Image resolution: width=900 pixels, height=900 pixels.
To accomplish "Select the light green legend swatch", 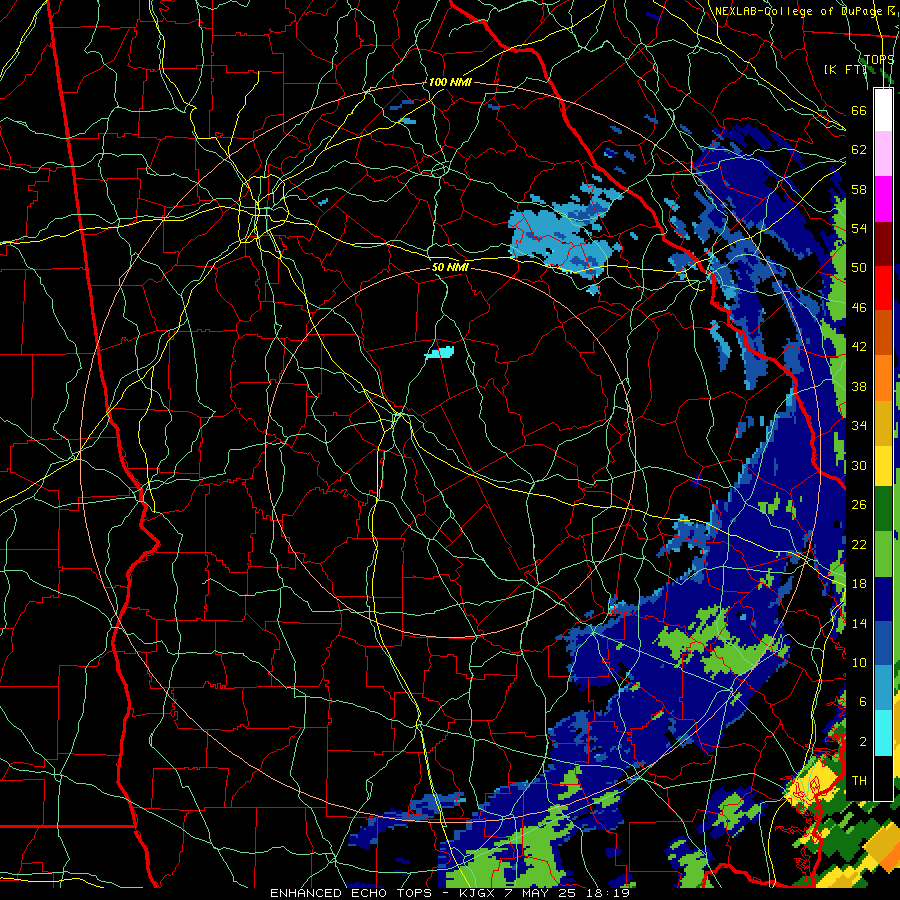I will point(883,554).
